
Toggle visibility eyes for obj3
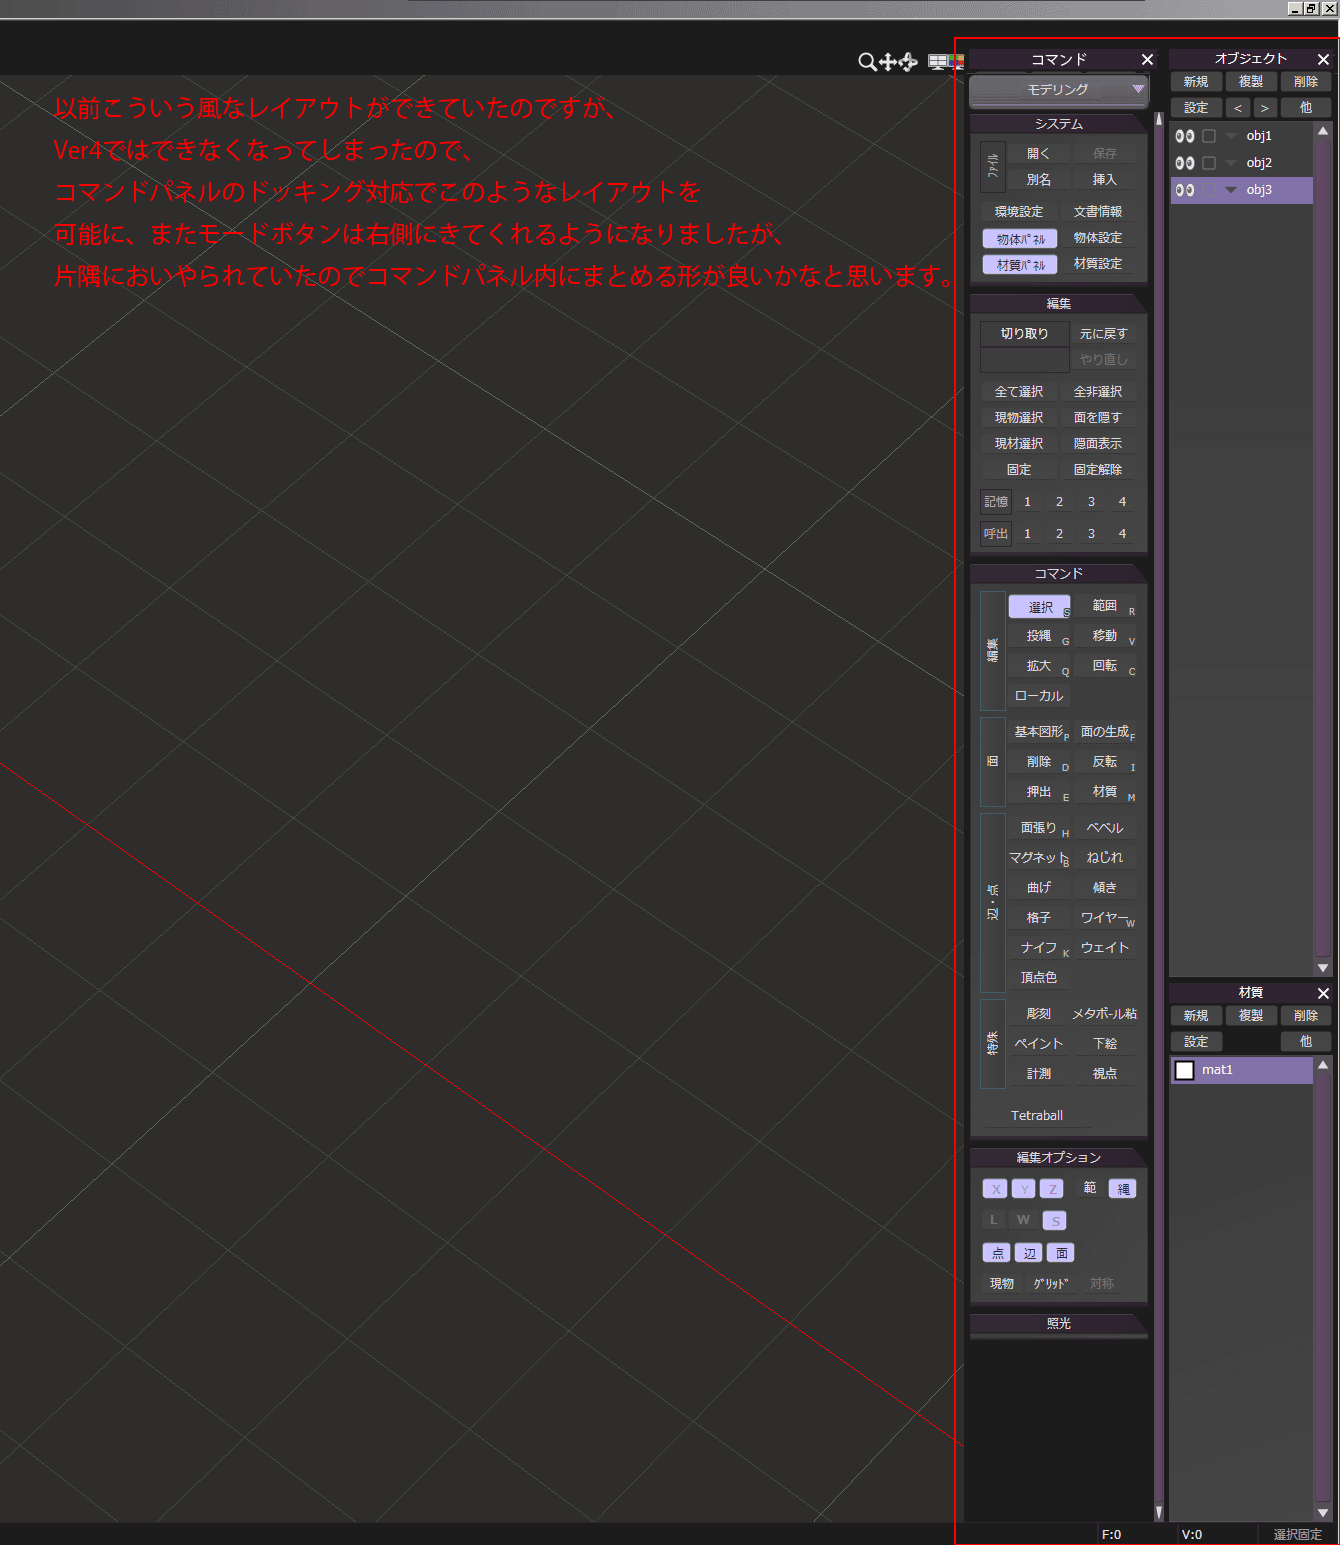click(1185, 190)
